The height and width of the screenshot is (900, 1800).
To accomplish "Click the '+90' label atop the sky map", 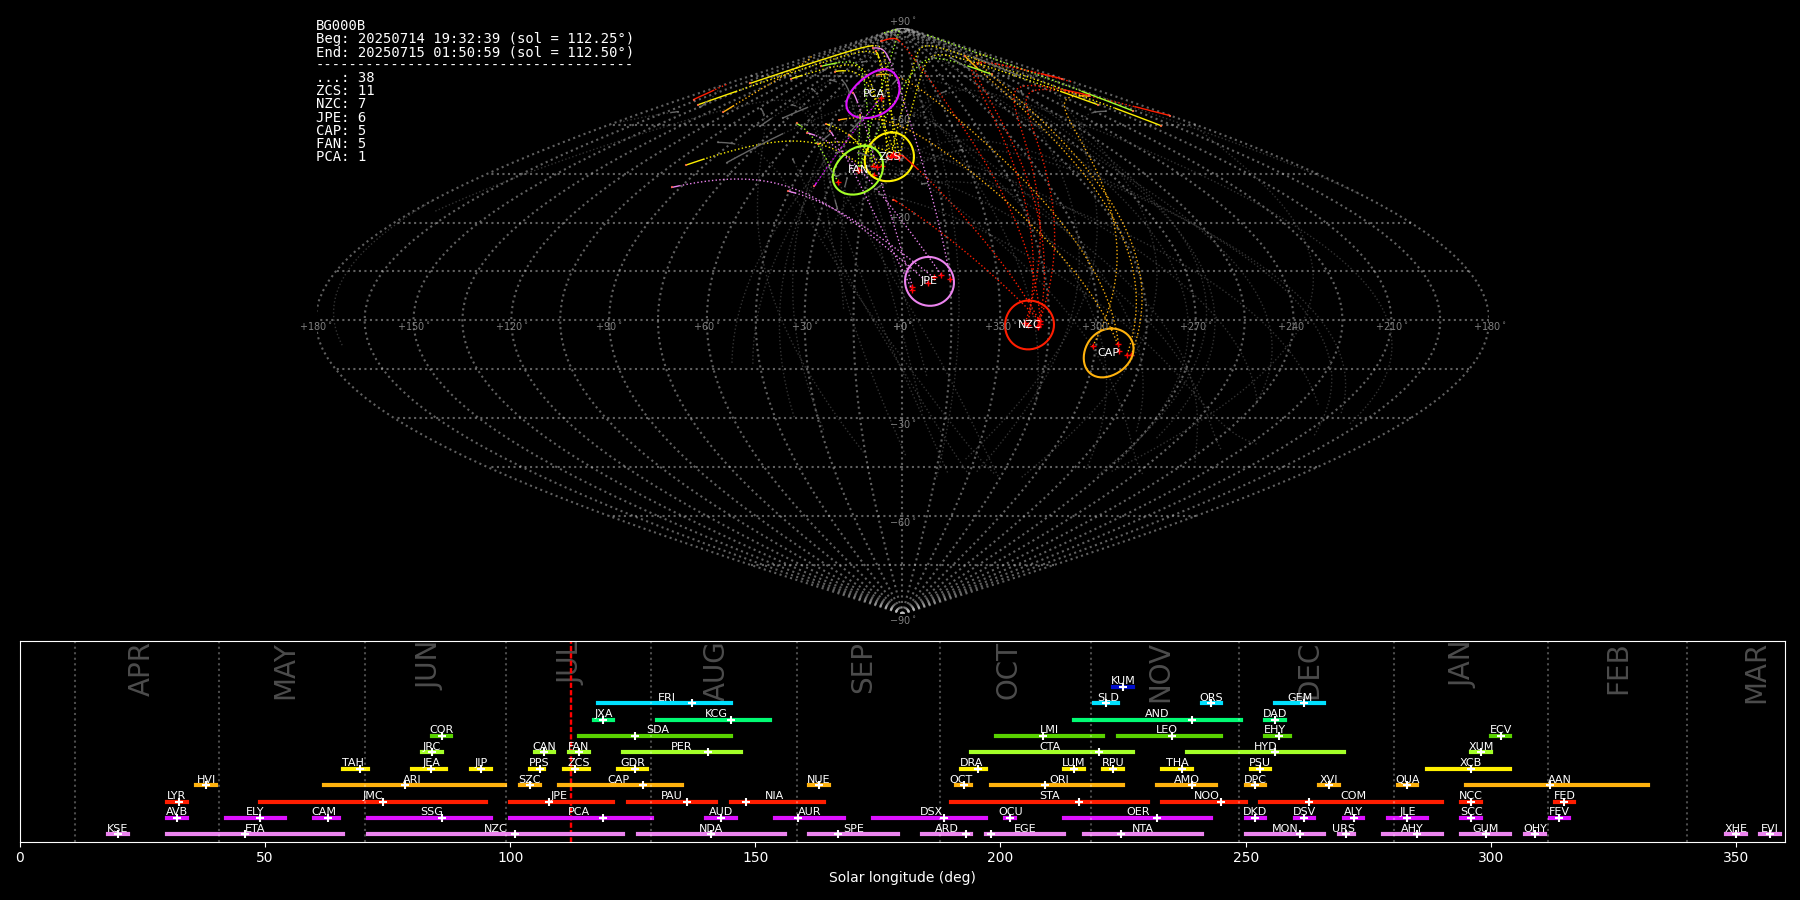I will click(x=901, y=22).
